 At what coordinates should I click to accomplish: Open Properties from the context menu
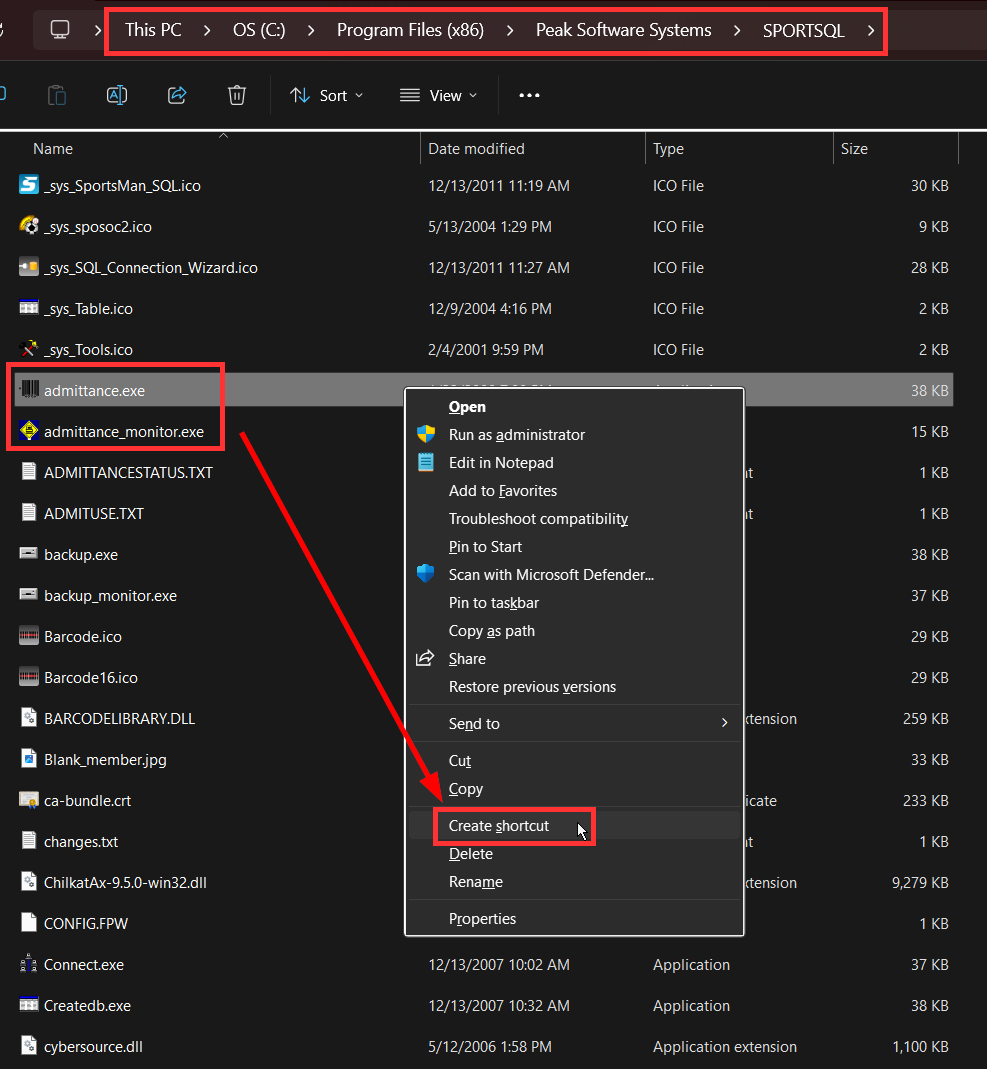point(482,919)
